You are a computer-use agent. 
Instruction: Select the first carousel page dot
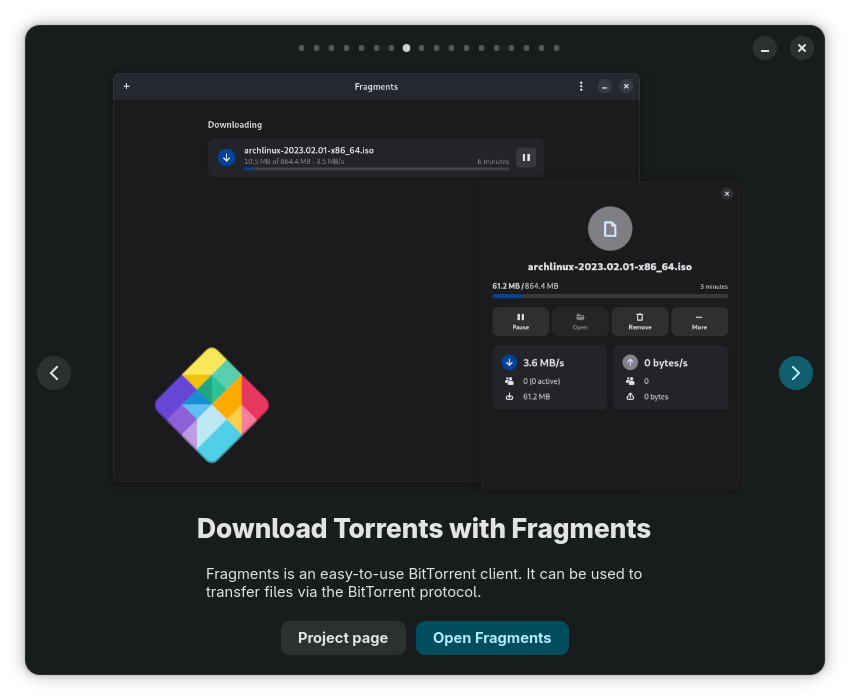coord(301,48)
